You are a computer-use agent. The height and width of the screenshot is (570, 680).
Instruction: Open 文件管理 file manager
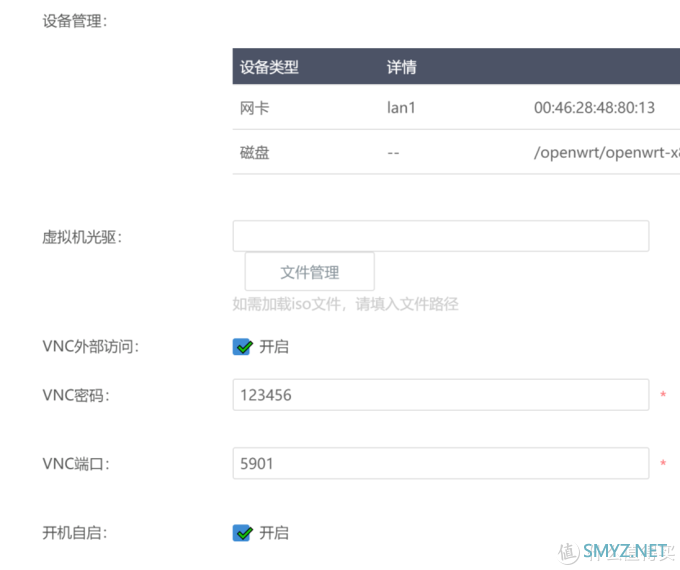[x=310, y=272]
